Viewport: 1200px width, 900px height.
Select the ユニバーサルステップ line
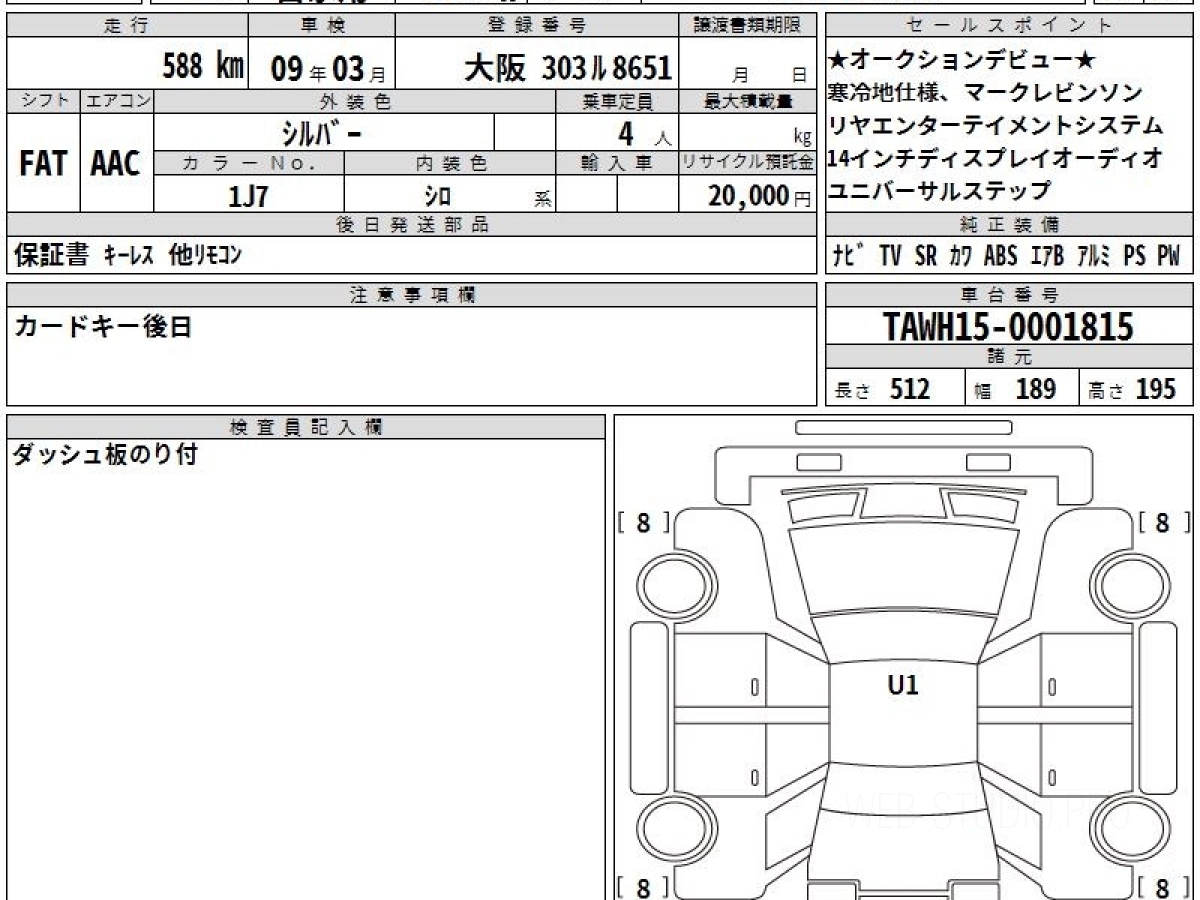point(939,189)
